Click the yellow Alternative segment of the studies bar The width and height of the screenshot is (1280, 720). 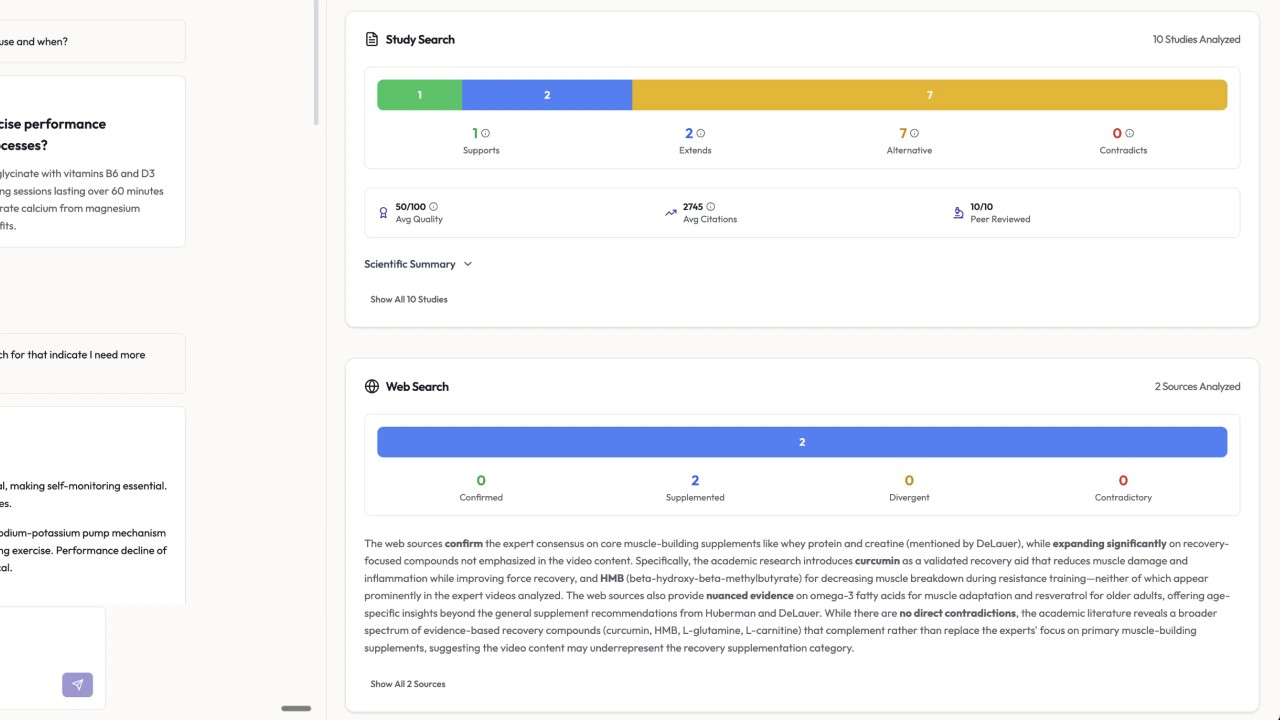coord(929,94)
